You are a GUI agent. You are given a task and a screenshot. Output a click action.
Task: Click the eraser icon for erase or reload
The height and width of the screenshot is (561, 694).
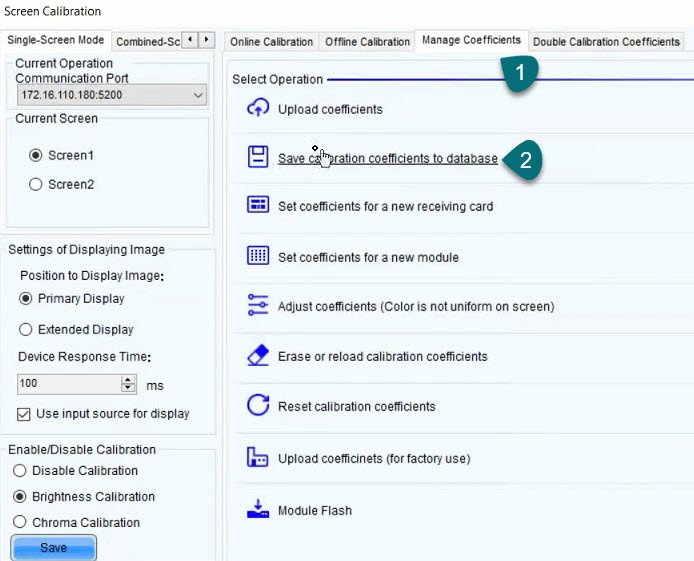(x=258, y=355)
